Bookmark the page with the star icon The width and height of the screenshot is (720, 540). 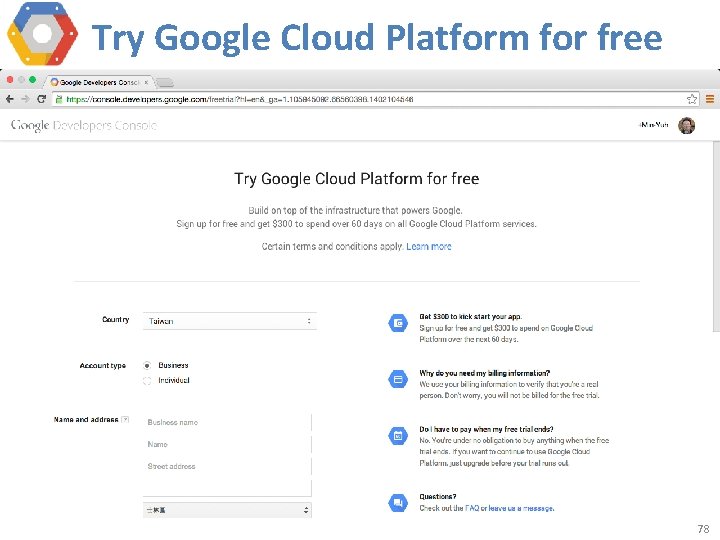tap(691, 99)
